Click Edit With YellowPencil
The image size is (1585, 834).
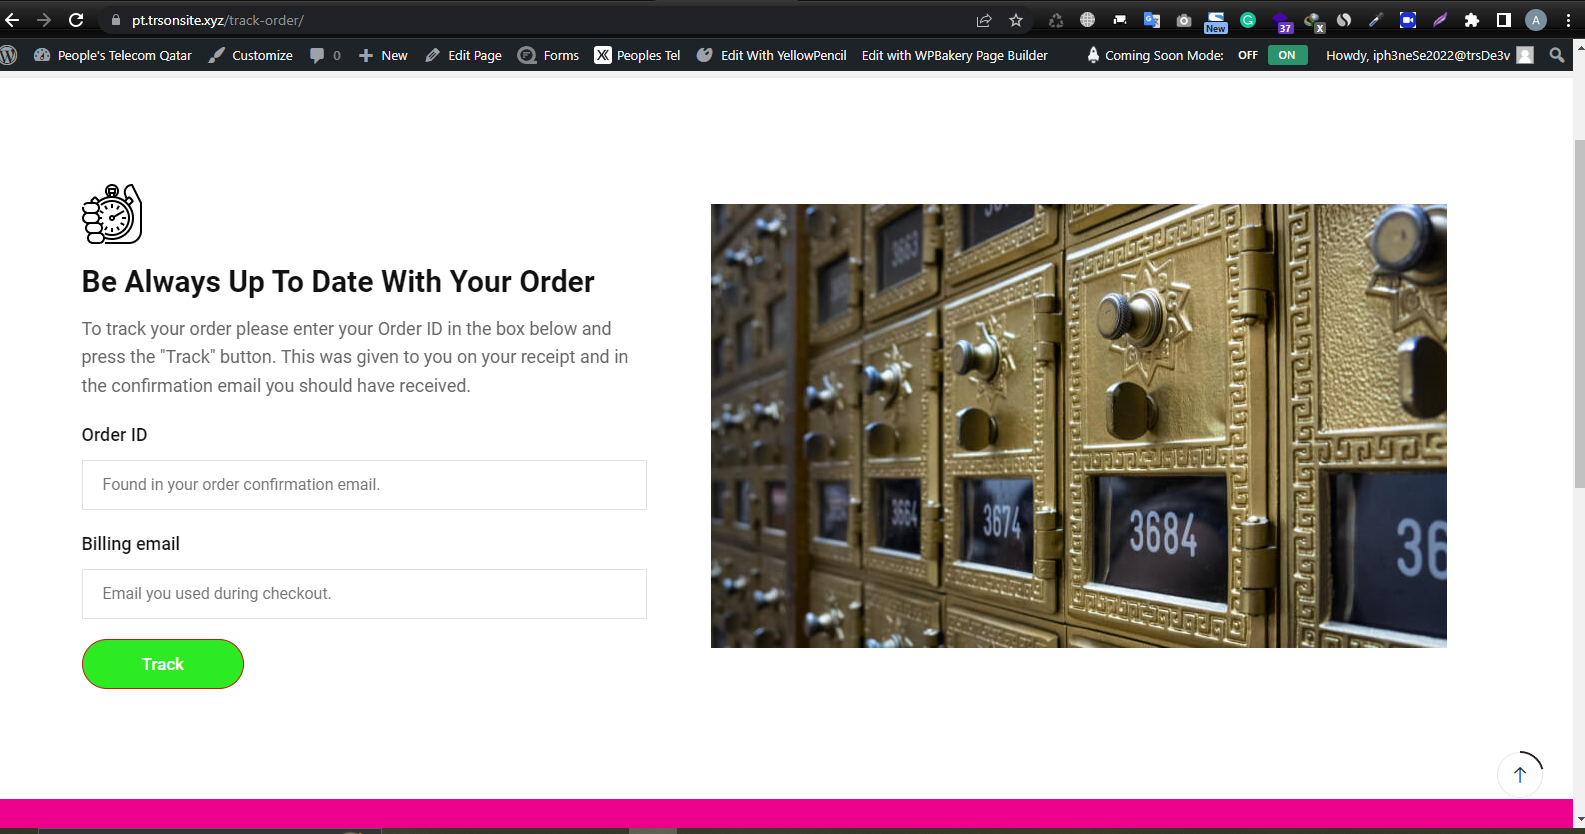pyautogui.click(x=771, y=55)
